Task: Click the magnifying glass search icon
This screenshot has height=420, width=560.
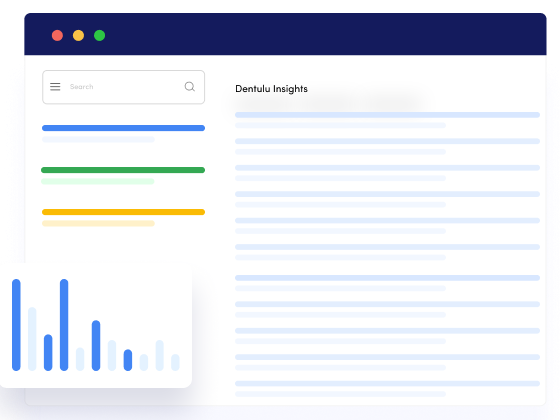Action: tap(190, 86)
